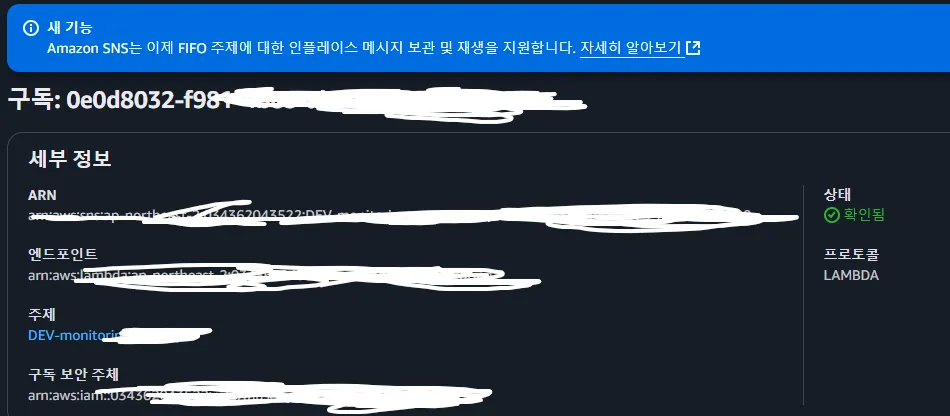Click the 세부 정보 section heading
Image resolution: width=950 pixels, height=416 pixels.
coord(70,159)
